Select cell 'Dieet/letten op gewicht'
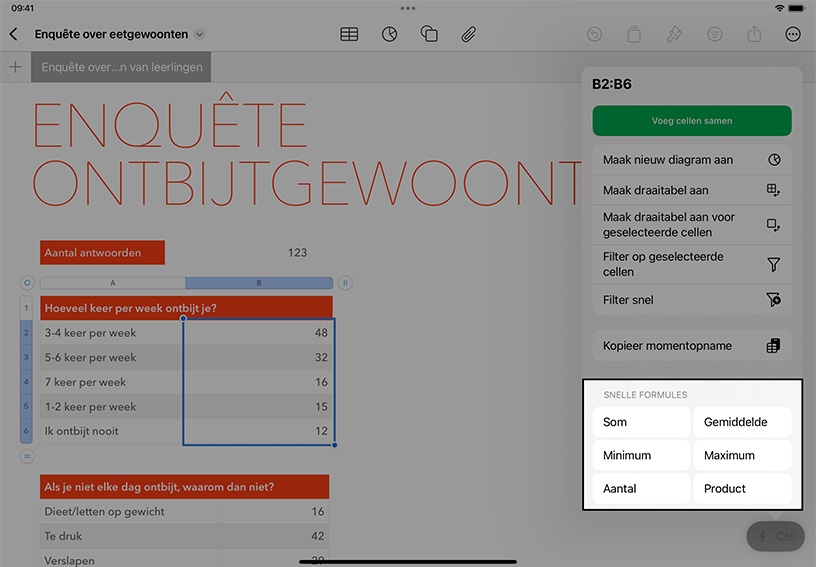Viewport: 816px width, 567px height. pyautogui.click(x=131, y=511)
